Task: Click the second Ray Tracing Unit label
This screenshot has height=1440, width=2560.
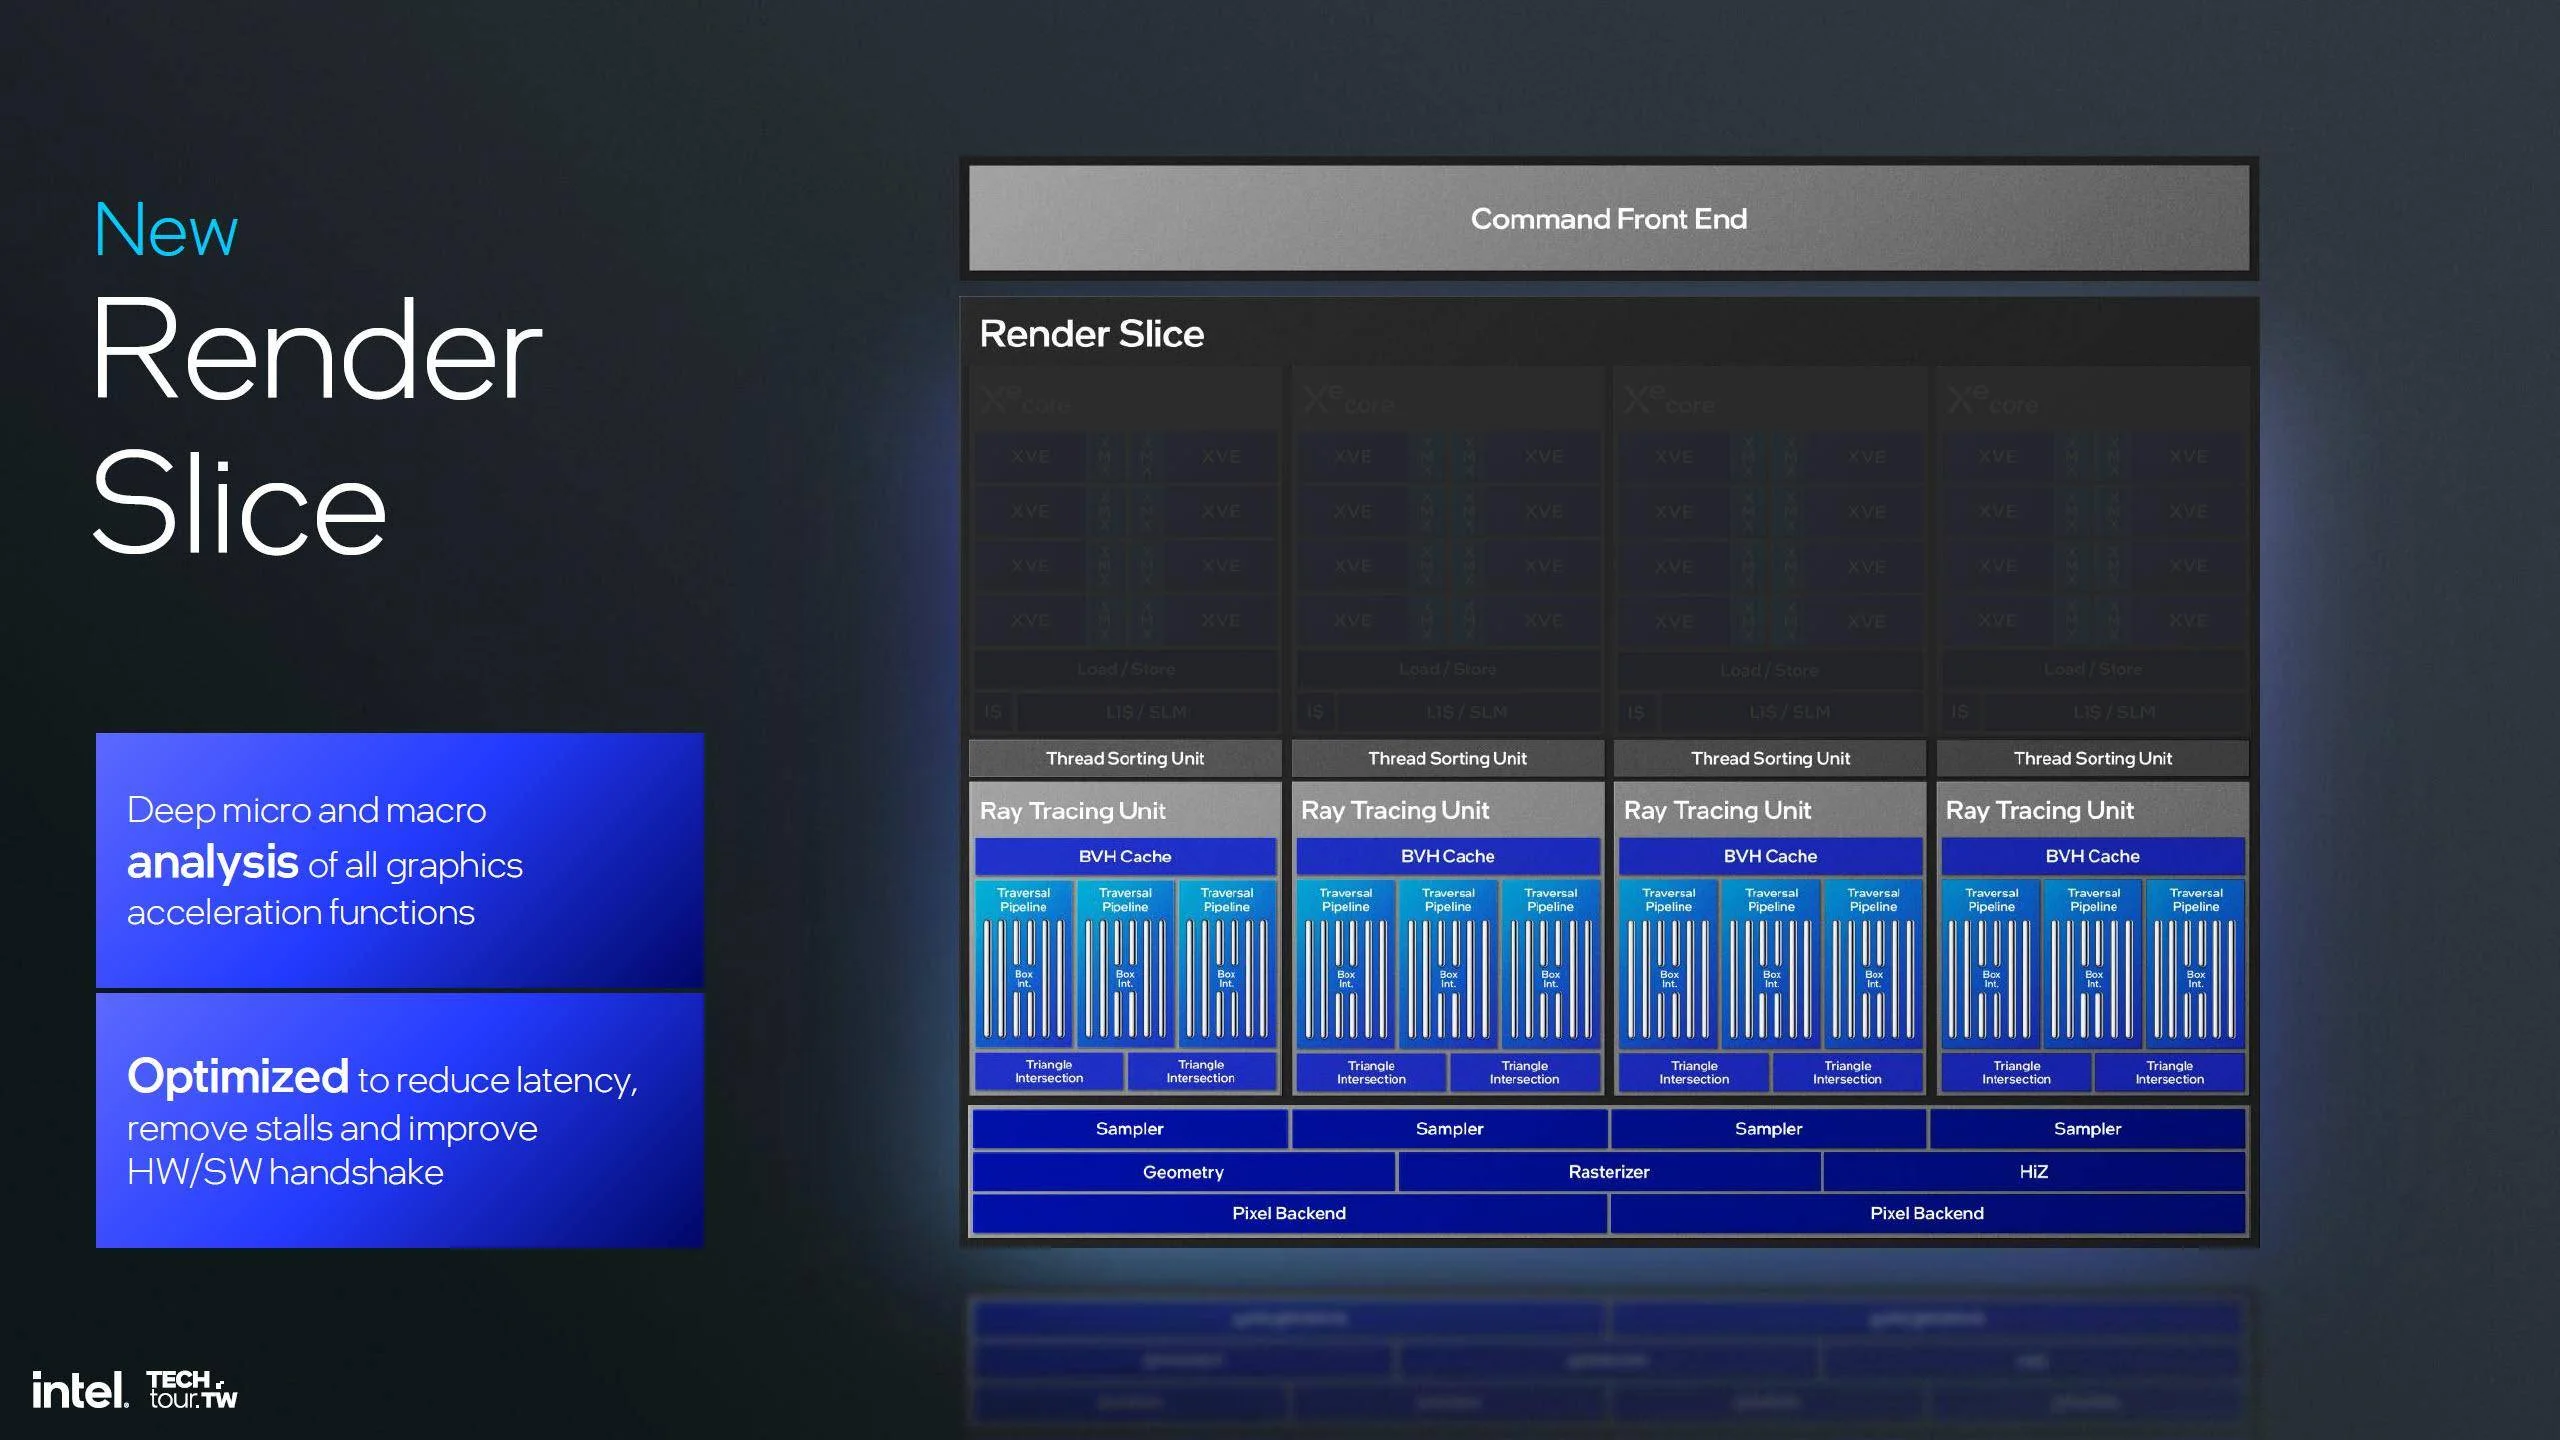Action: click(x=1395, y=811)
